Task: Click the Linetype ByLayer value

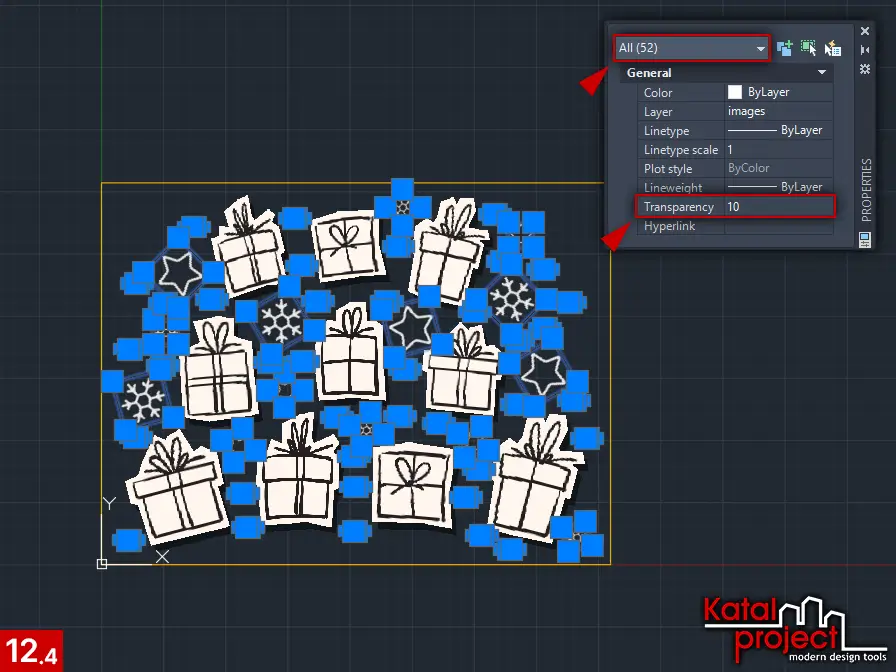Action: [778, 131]
